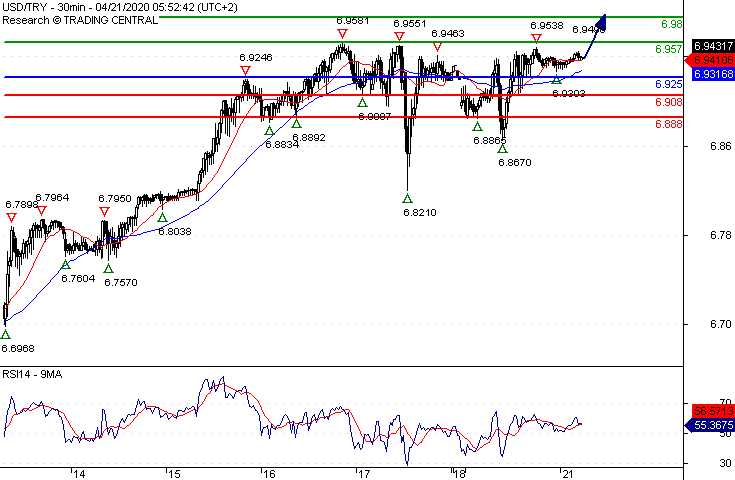Click the red 6.94106 price tag
The height and width of the screenshot is (480, 735).
point(710,60)
